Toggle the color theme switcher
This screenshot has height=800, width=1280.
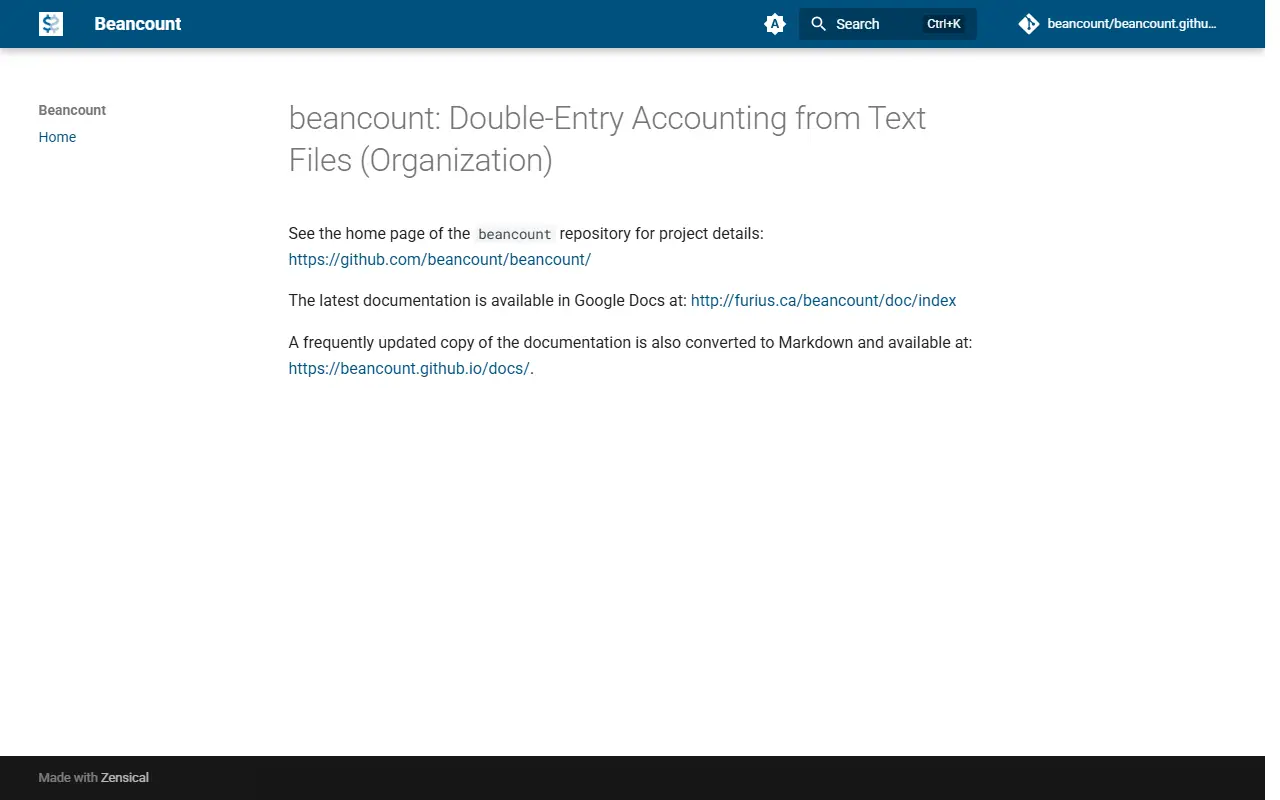click(x=775, y=24)
